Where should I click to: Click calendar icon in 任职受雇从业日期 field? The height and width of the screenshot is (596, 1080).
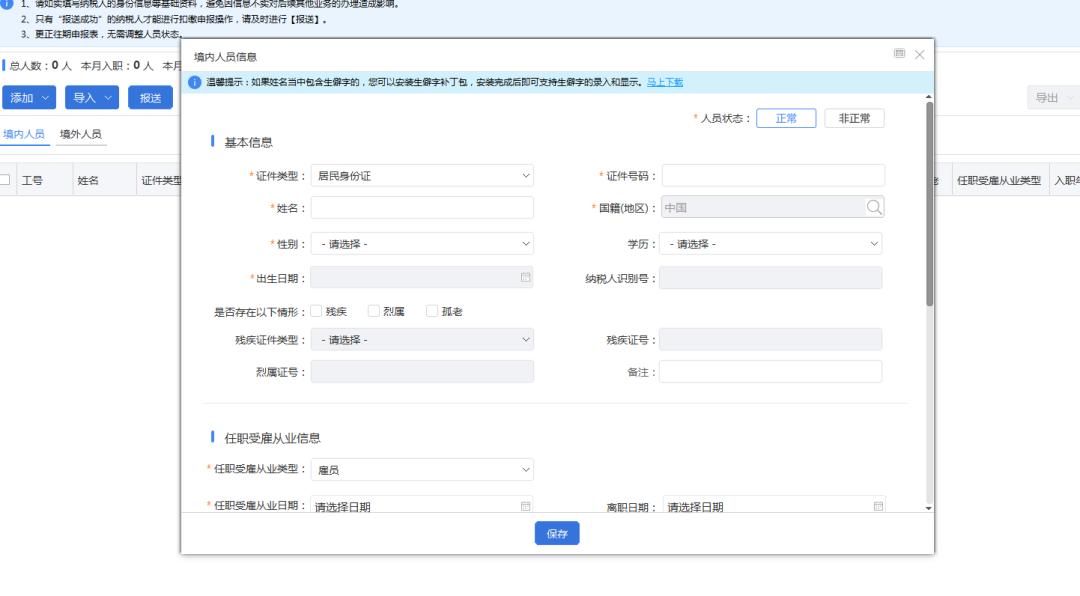tap(525, 506)
